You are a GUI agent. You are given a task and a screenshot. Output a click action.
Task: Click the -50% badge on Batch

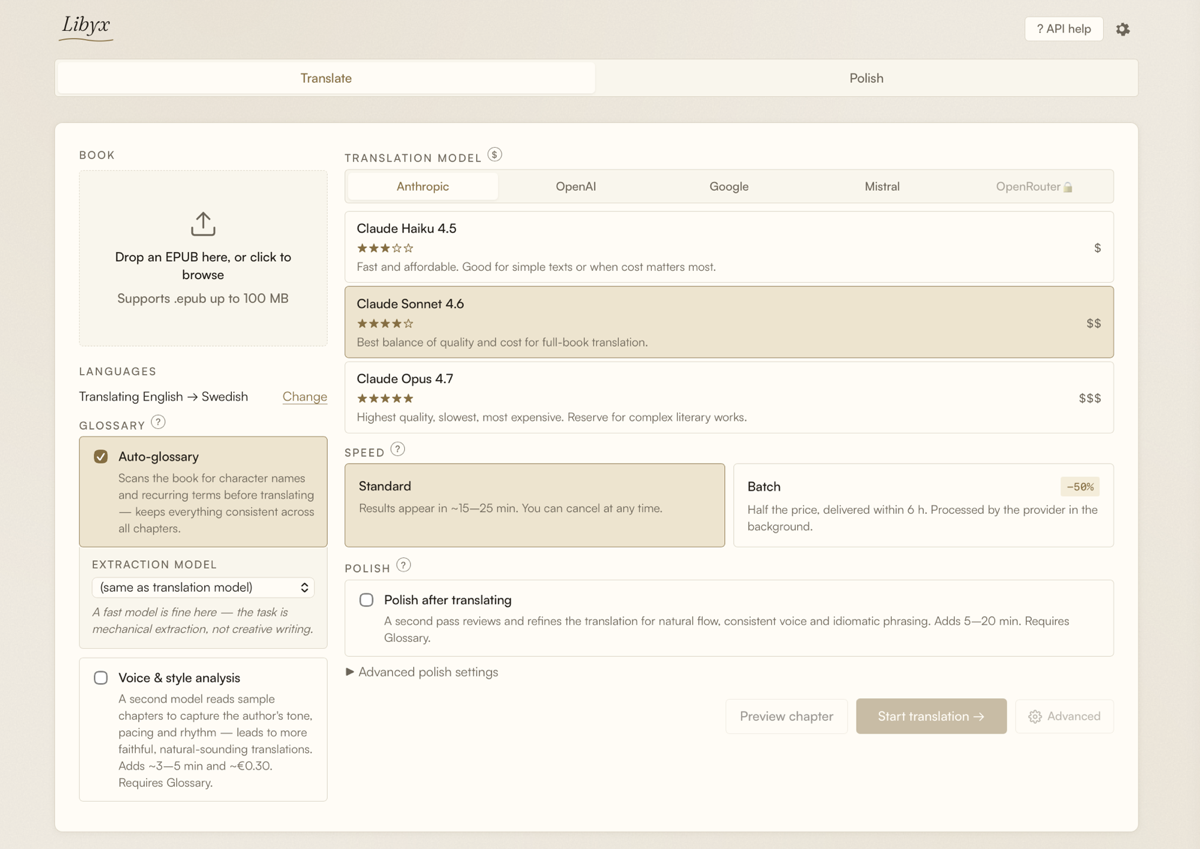click(x=1080, y=487)
